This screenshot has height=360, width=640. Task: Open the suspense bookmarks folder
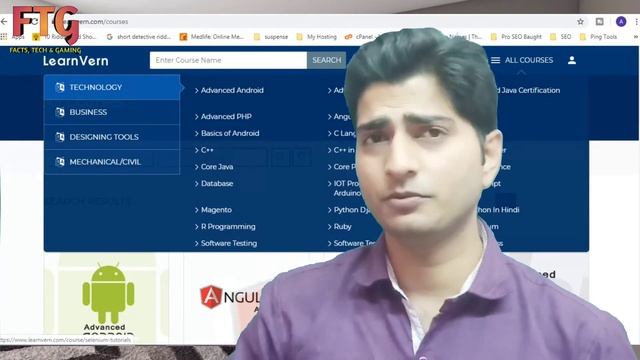(271, 37)
